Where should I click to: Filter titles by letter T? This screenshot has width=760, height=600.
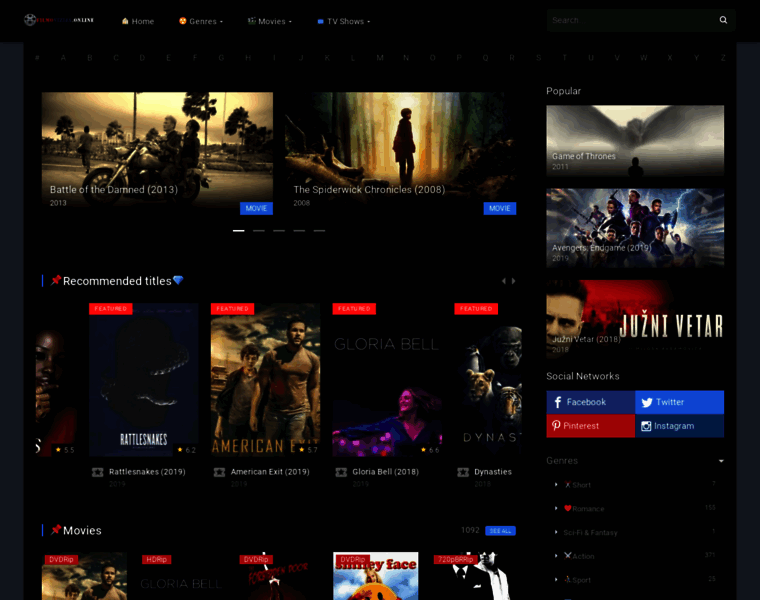565,58
